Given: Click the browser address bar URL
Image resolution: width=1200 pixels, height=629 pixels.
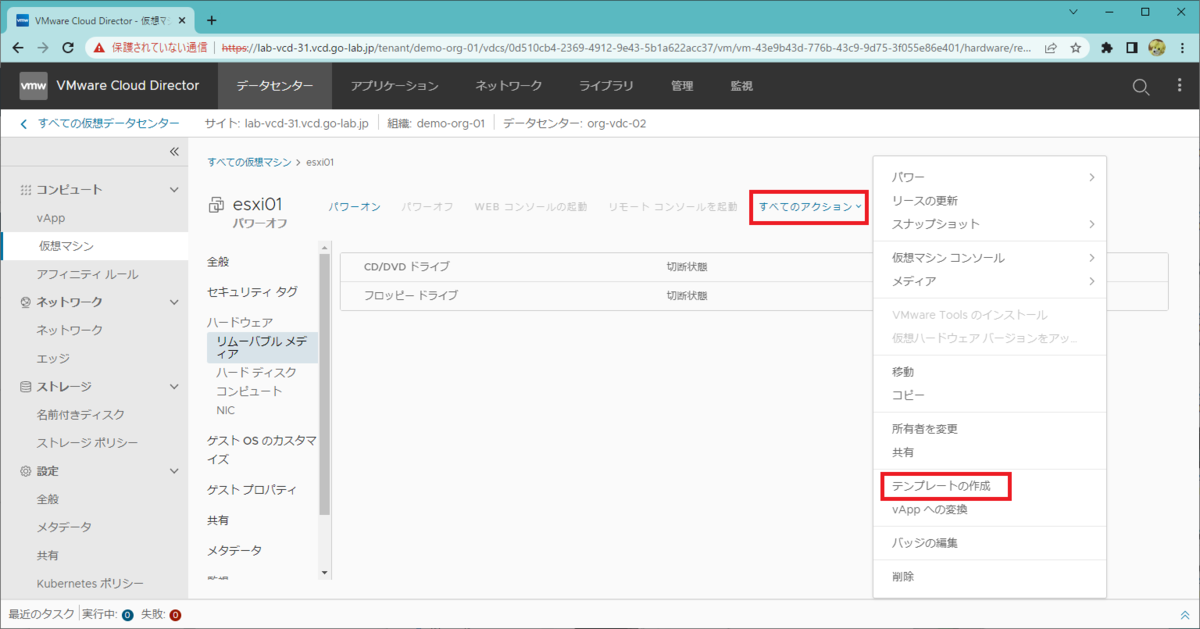Looking at the screenshot, I should pyautogui.click(x=626, y=47).
